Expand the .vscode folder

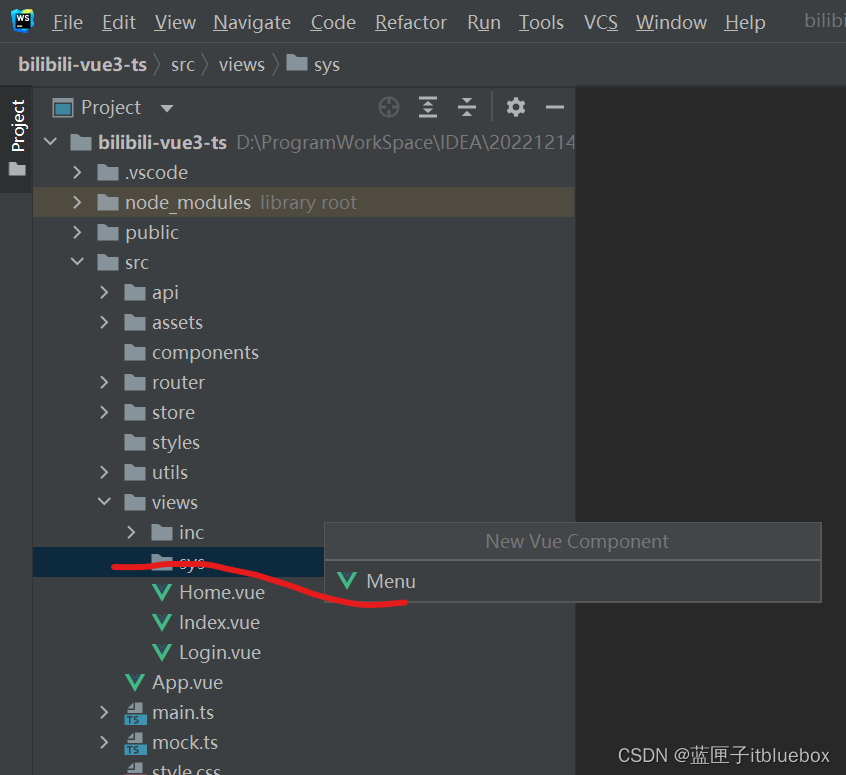(x=77, y=173)
